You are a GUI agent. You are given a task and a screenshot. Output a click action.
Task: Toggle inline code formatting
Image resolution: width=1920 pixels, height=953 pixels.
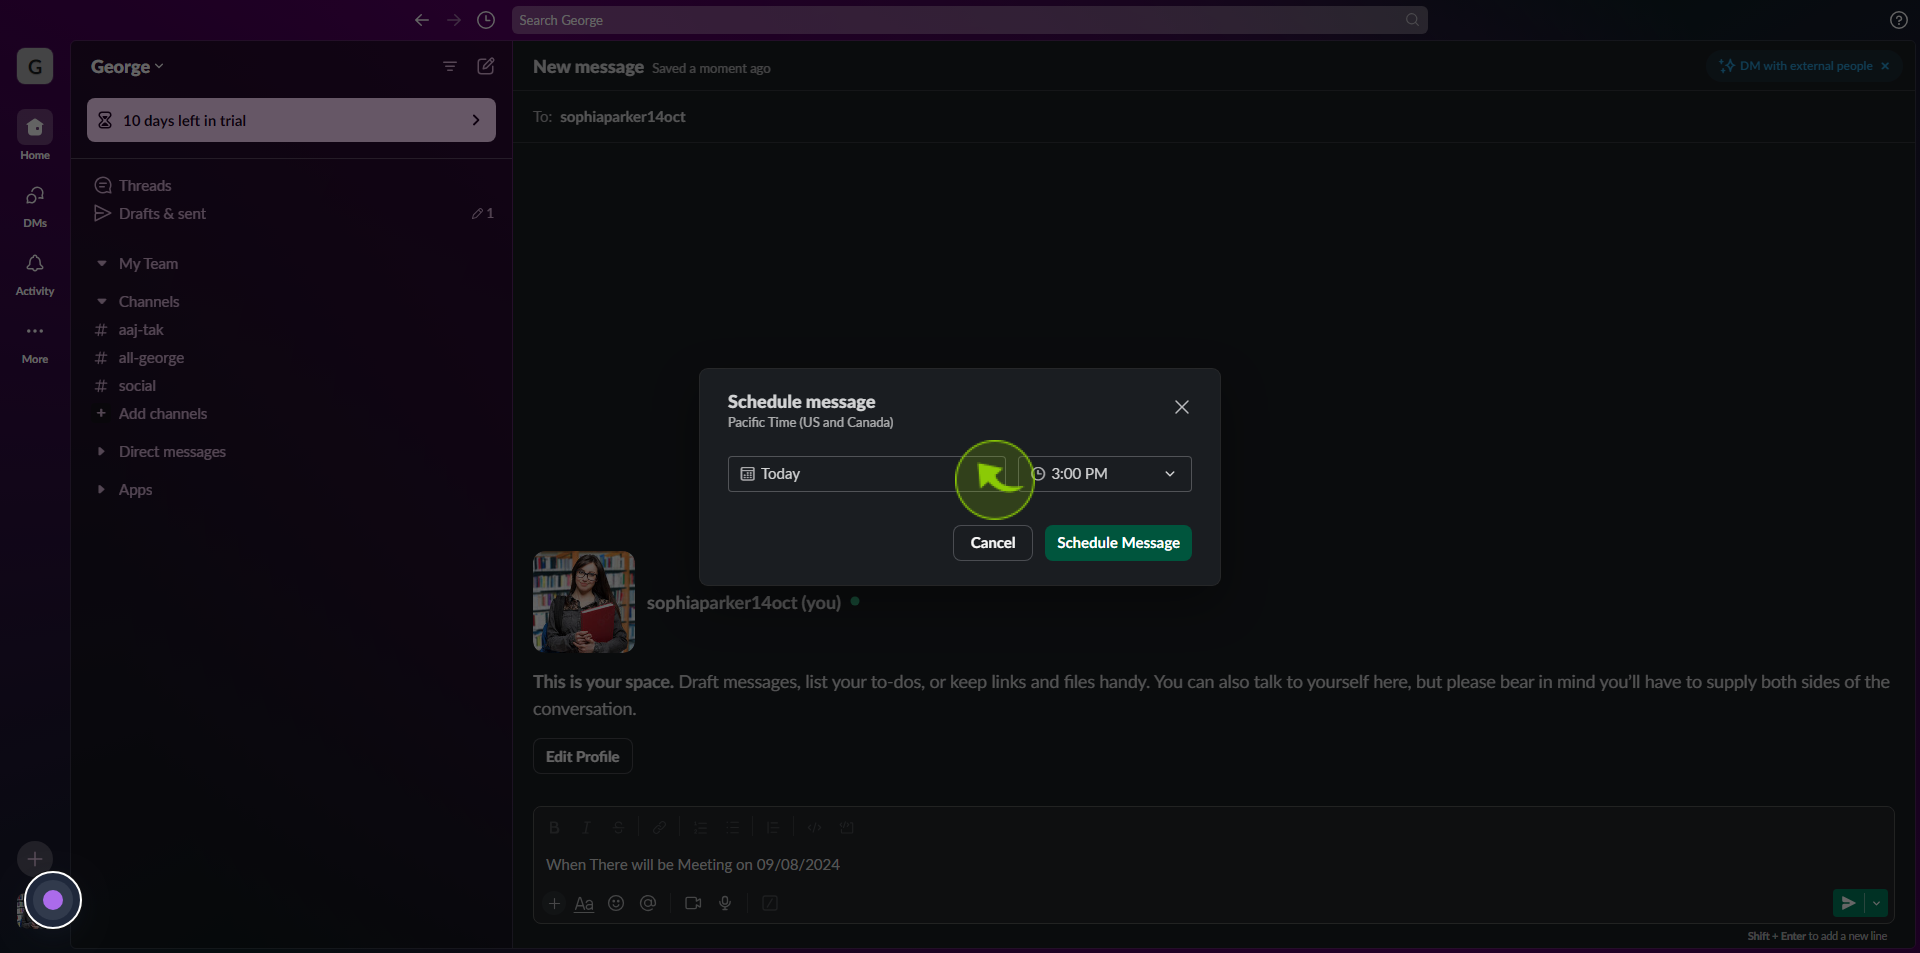coord(814,828)
